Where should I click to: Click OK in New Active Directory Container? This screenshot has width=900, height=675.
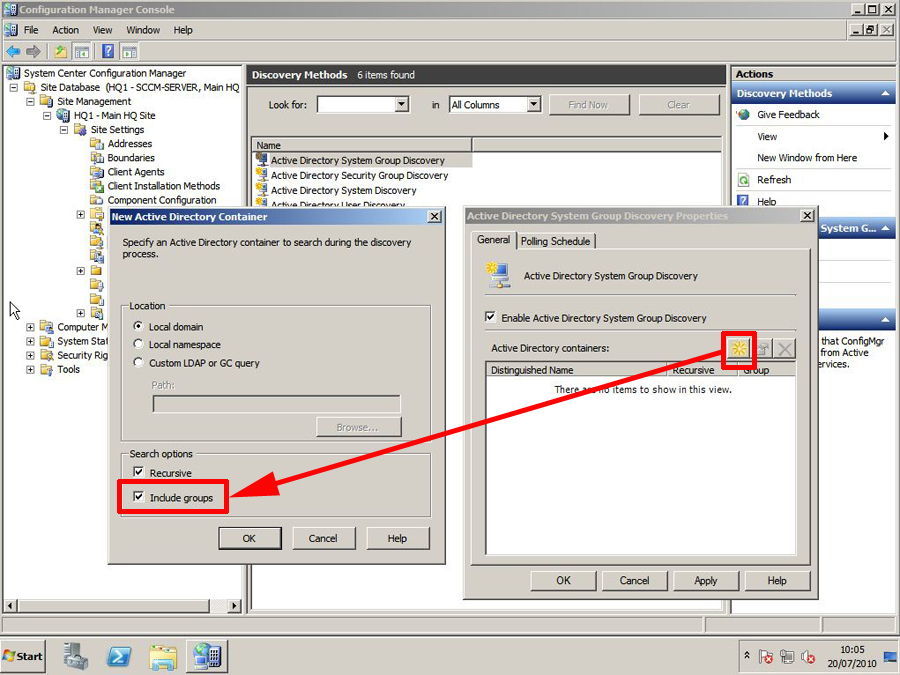click(249, 538)
